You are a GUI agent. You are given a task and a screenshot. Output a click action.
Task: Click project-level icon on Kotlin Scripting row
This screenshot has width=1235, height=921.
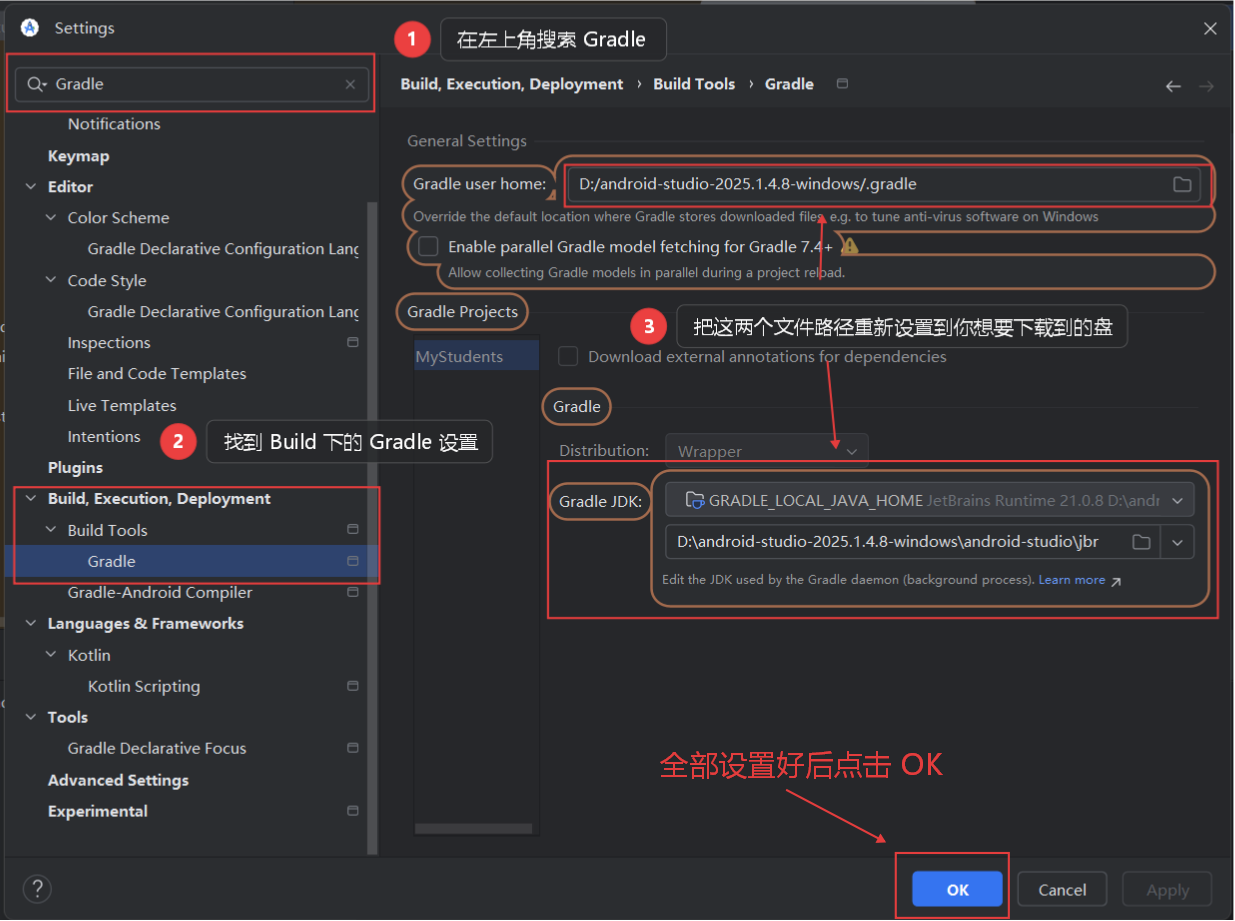pos(352,686)
